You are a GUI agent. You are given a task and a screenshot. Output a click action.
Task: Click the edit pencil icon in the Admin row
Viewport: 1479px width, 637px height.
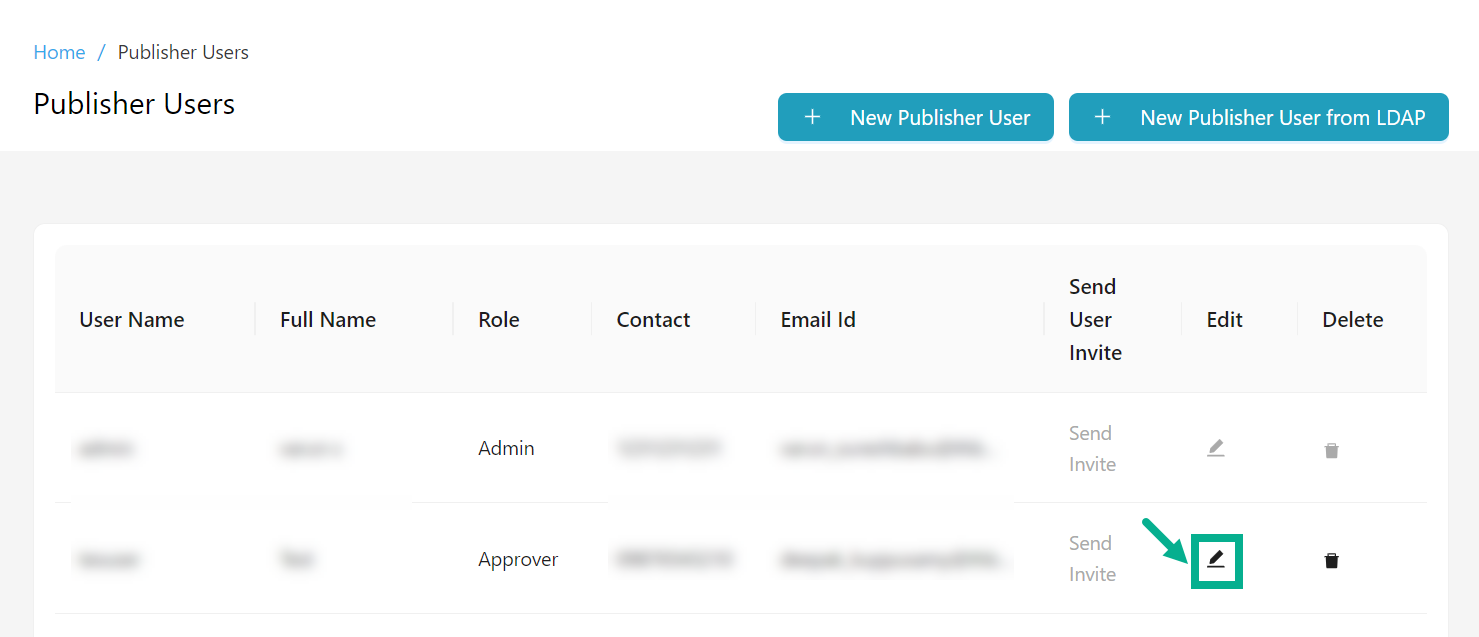pyautogui.click(x=1215, y=449)
